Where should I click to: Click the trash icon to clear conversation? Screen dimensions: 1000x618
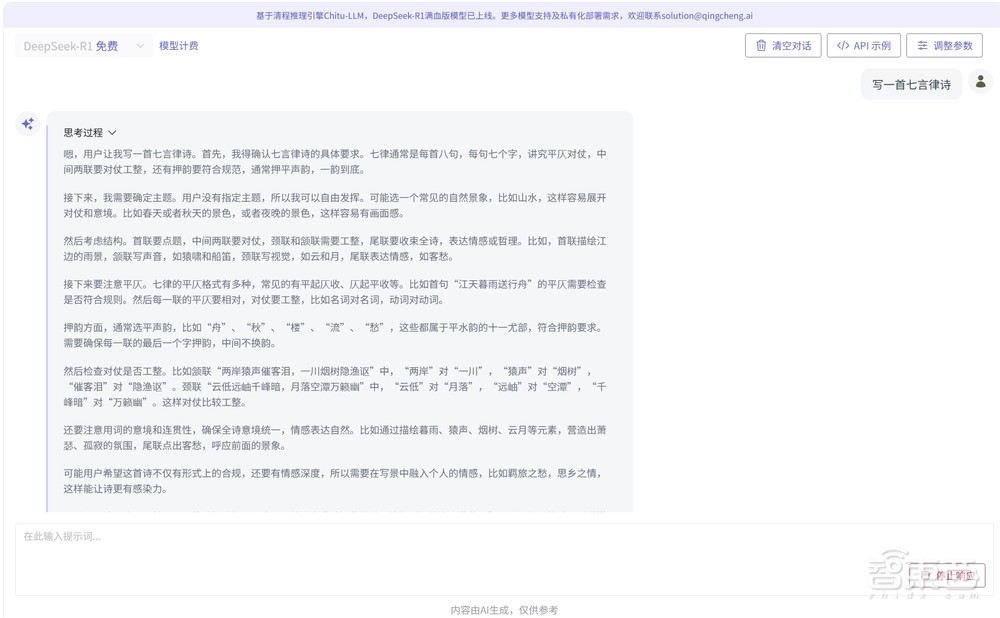click(x=761, y=45)
